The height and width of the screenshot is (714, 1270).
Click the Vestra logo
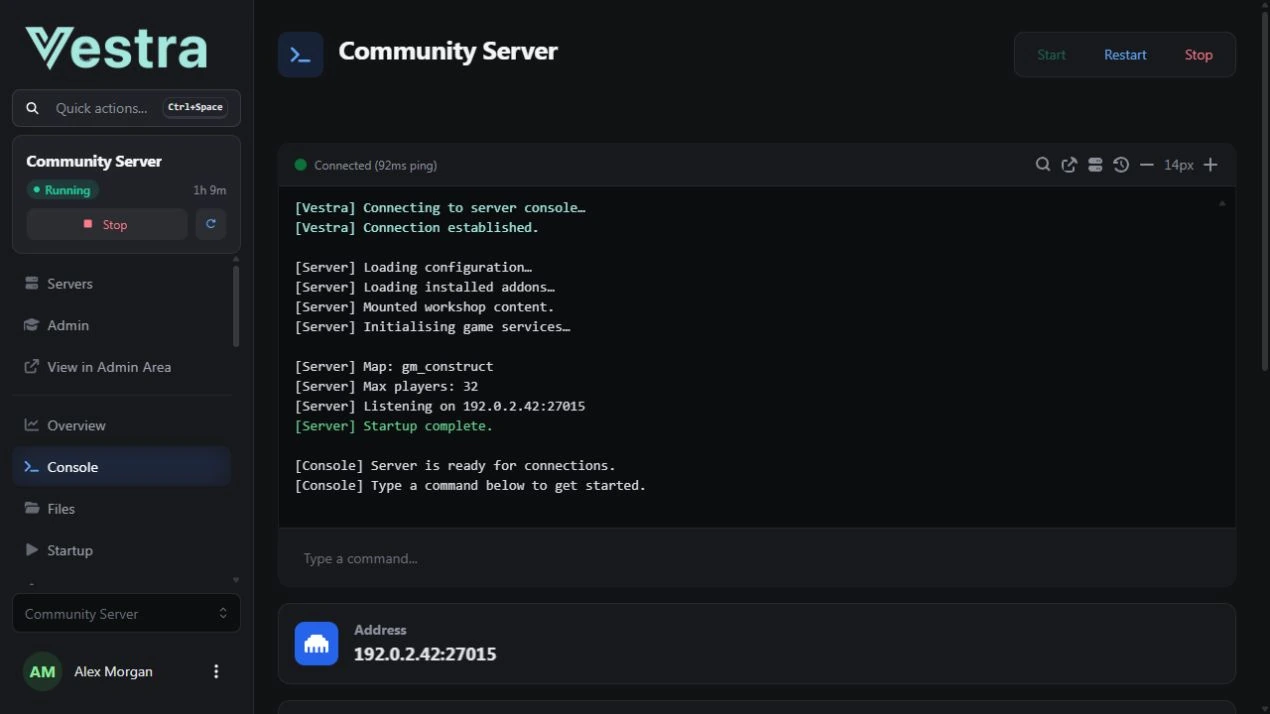[x=116, y=49]
